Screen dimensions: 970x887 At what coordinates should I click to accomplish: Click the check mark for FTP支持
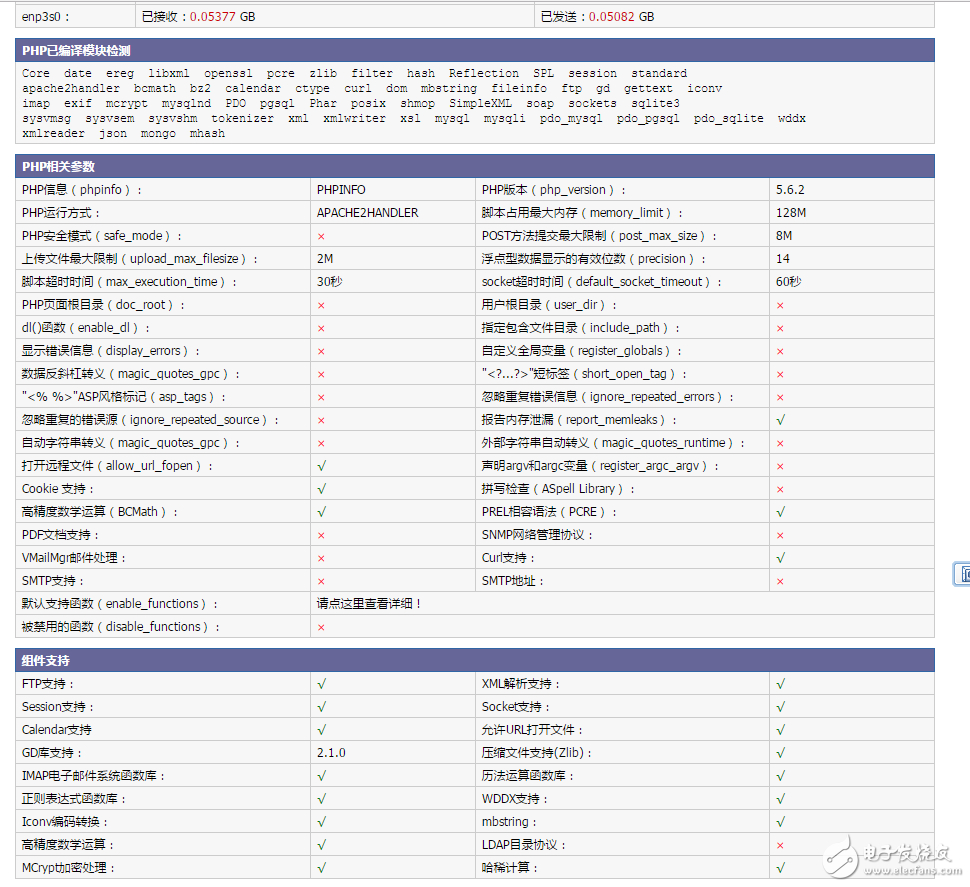pyautogui.click(x=321, y=684)
